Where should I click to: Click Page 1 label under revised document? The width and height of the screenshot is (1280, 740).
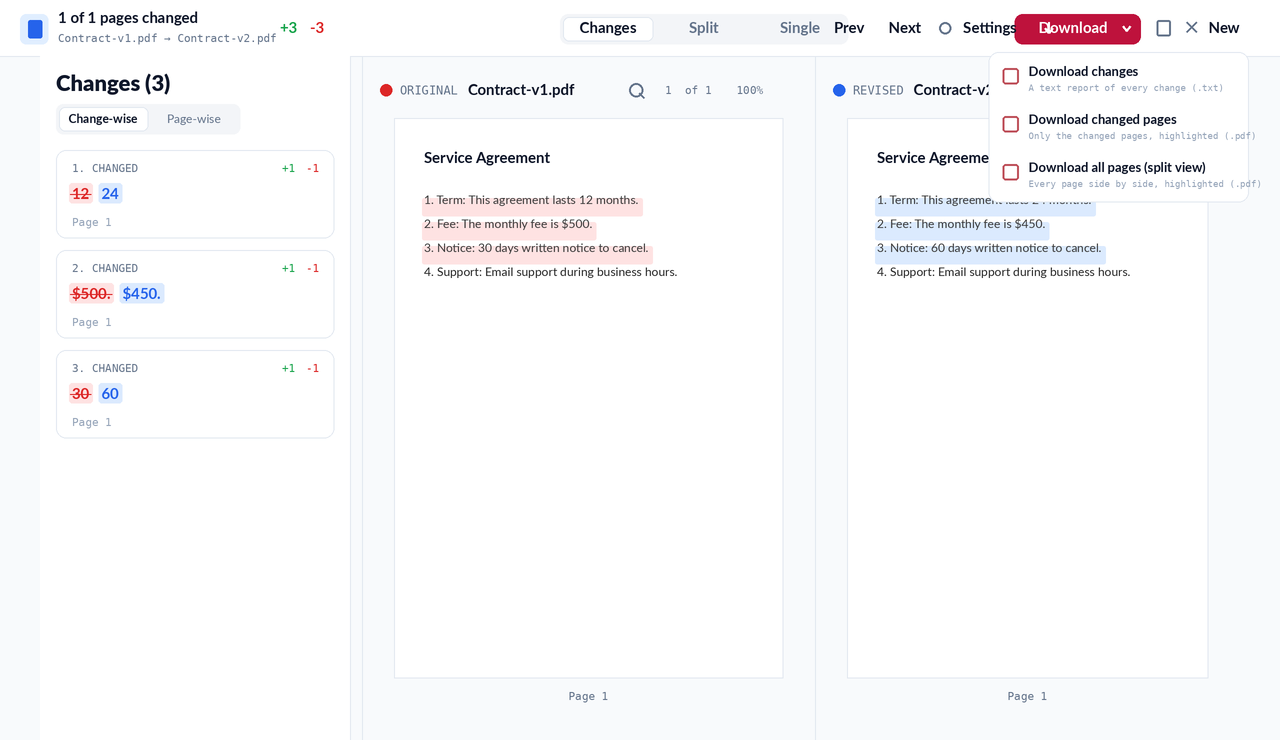[1027, 697]
